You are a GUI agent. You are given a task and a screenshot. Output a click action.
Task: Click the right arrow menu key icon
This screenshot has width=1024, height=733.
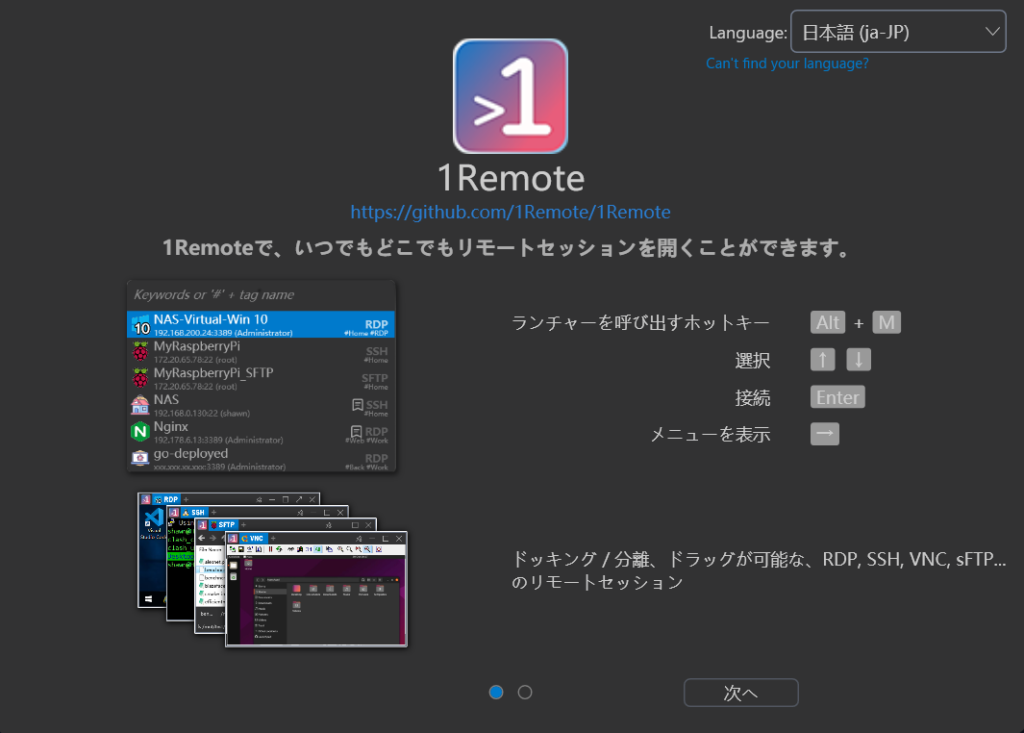pyautogui.click(x=824, y=434)
